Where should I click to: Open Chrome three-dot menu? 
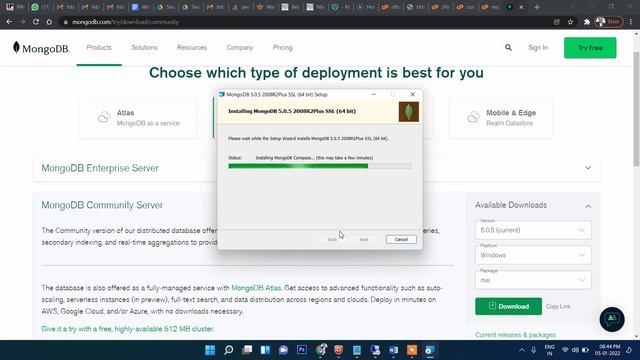[631, 22]
